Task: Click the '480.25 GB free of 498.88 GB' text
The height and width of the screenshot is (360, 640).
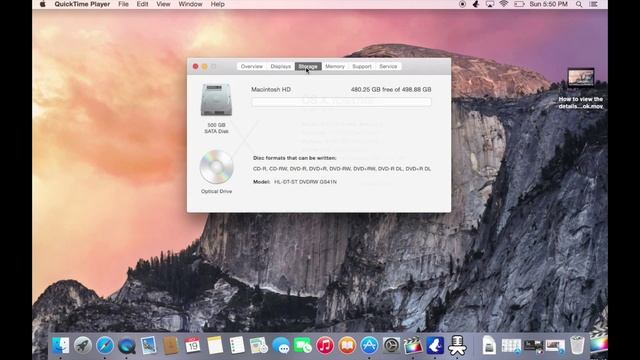Action: click(391, 89)
